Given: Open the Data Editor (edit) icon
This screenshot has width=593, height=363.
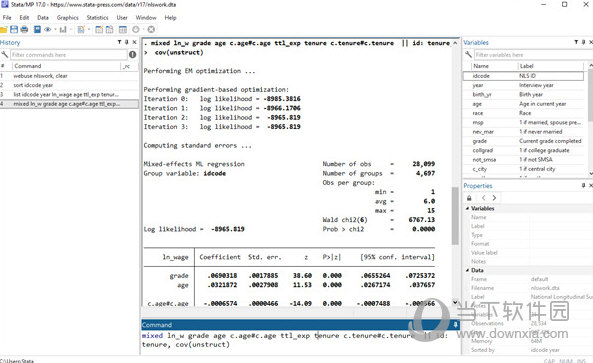Looking at the screenshot, I should [x=99, y=29].
